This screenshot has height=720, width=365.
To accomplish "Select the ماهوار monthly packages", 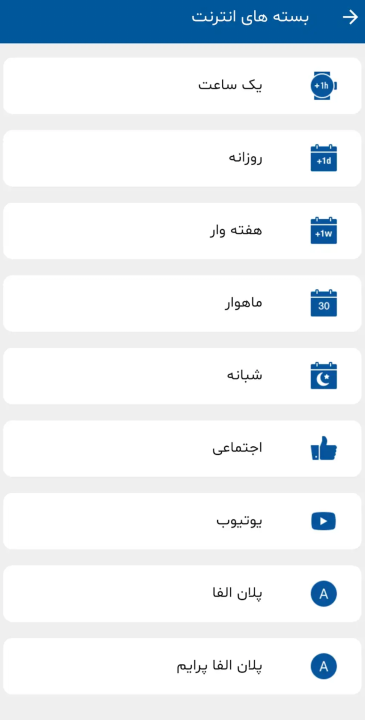I will (x=182, y=303).
